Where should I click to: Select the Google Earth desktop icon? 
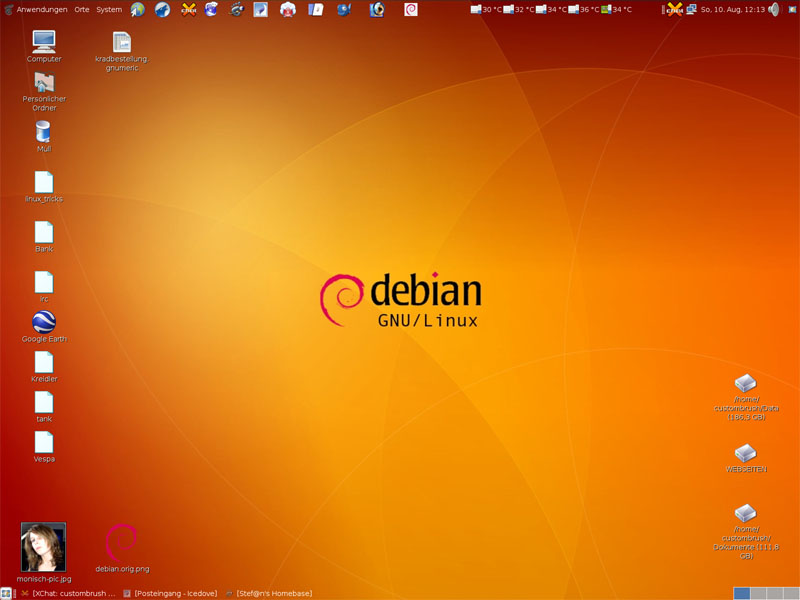tap(44, 322)
